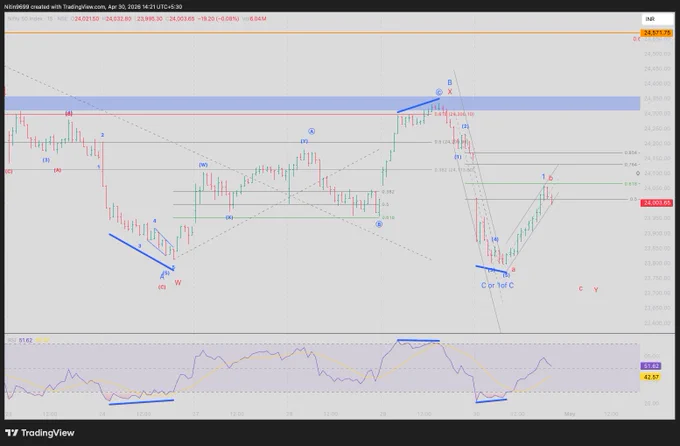The width and height of the screenshot is (680, 446).
Task: Select the red 'W' wave label
Action: tap(178, 283)
